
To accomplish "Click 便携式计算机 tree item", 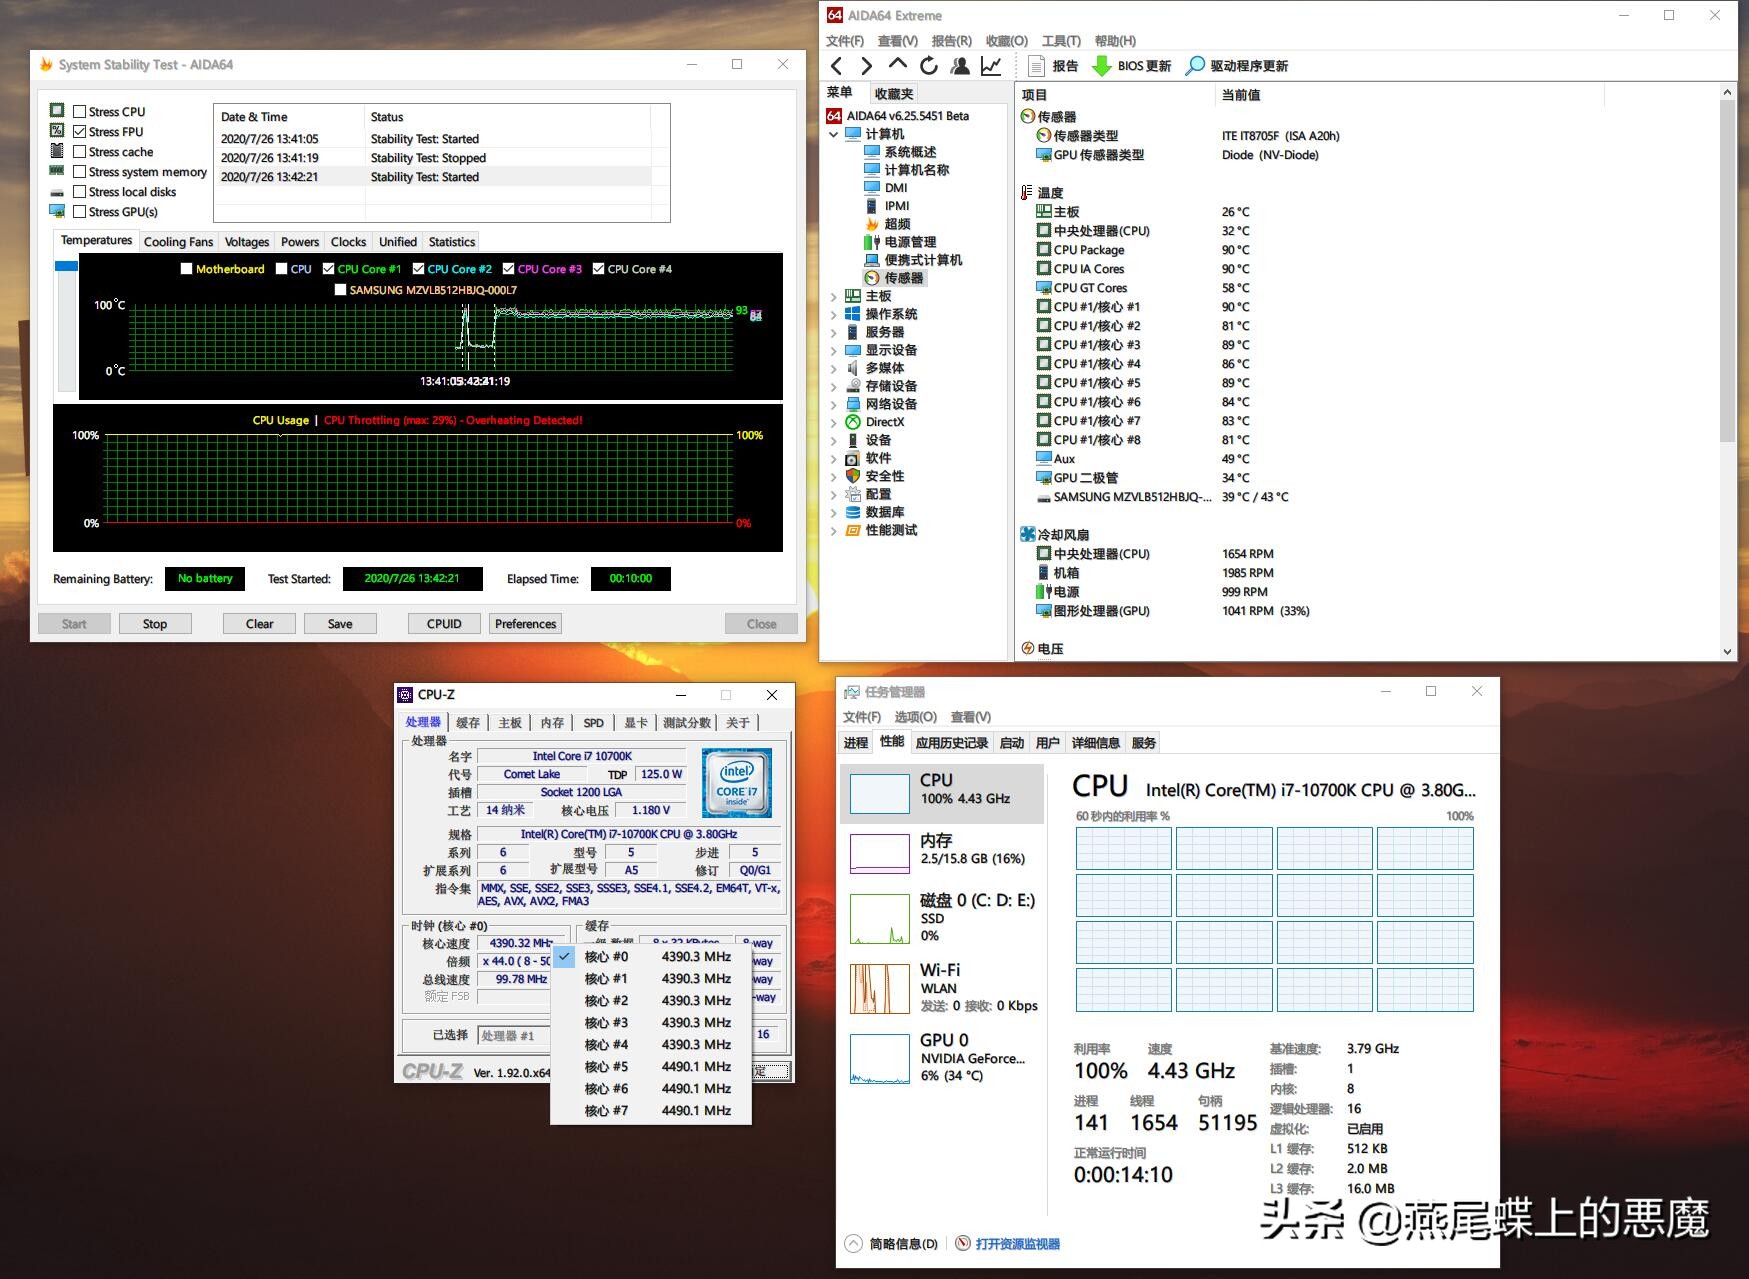I will click(913, 260).
